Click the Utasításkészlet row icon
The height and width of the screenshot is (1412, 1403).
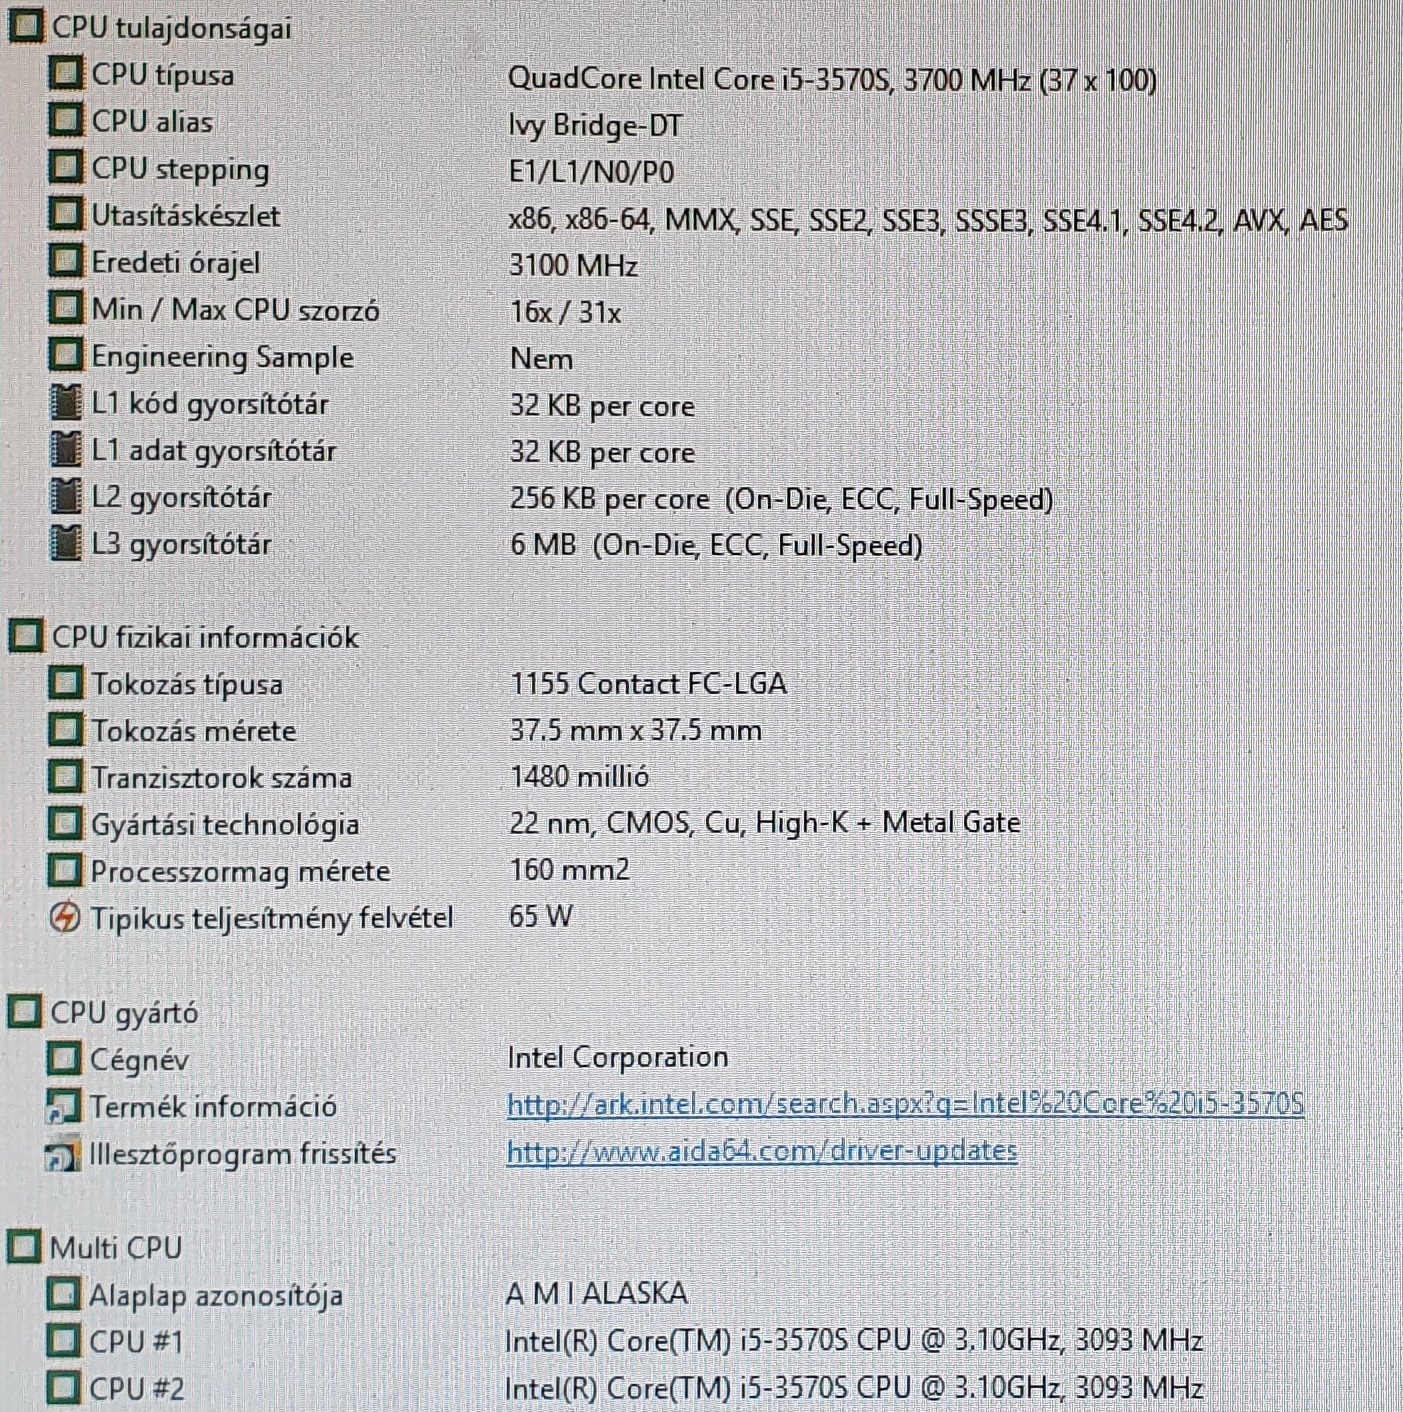click(66, 214)
